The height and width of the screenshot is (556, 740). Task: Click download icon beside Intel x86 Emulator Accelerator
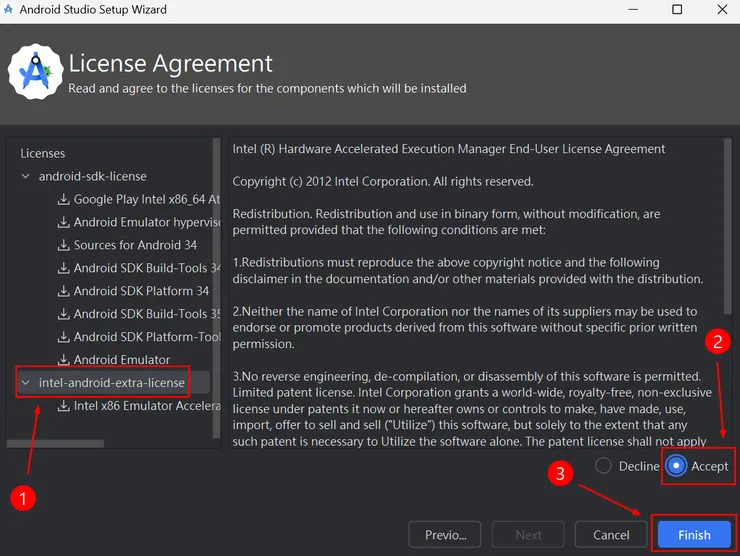click(x=63, y=406)
